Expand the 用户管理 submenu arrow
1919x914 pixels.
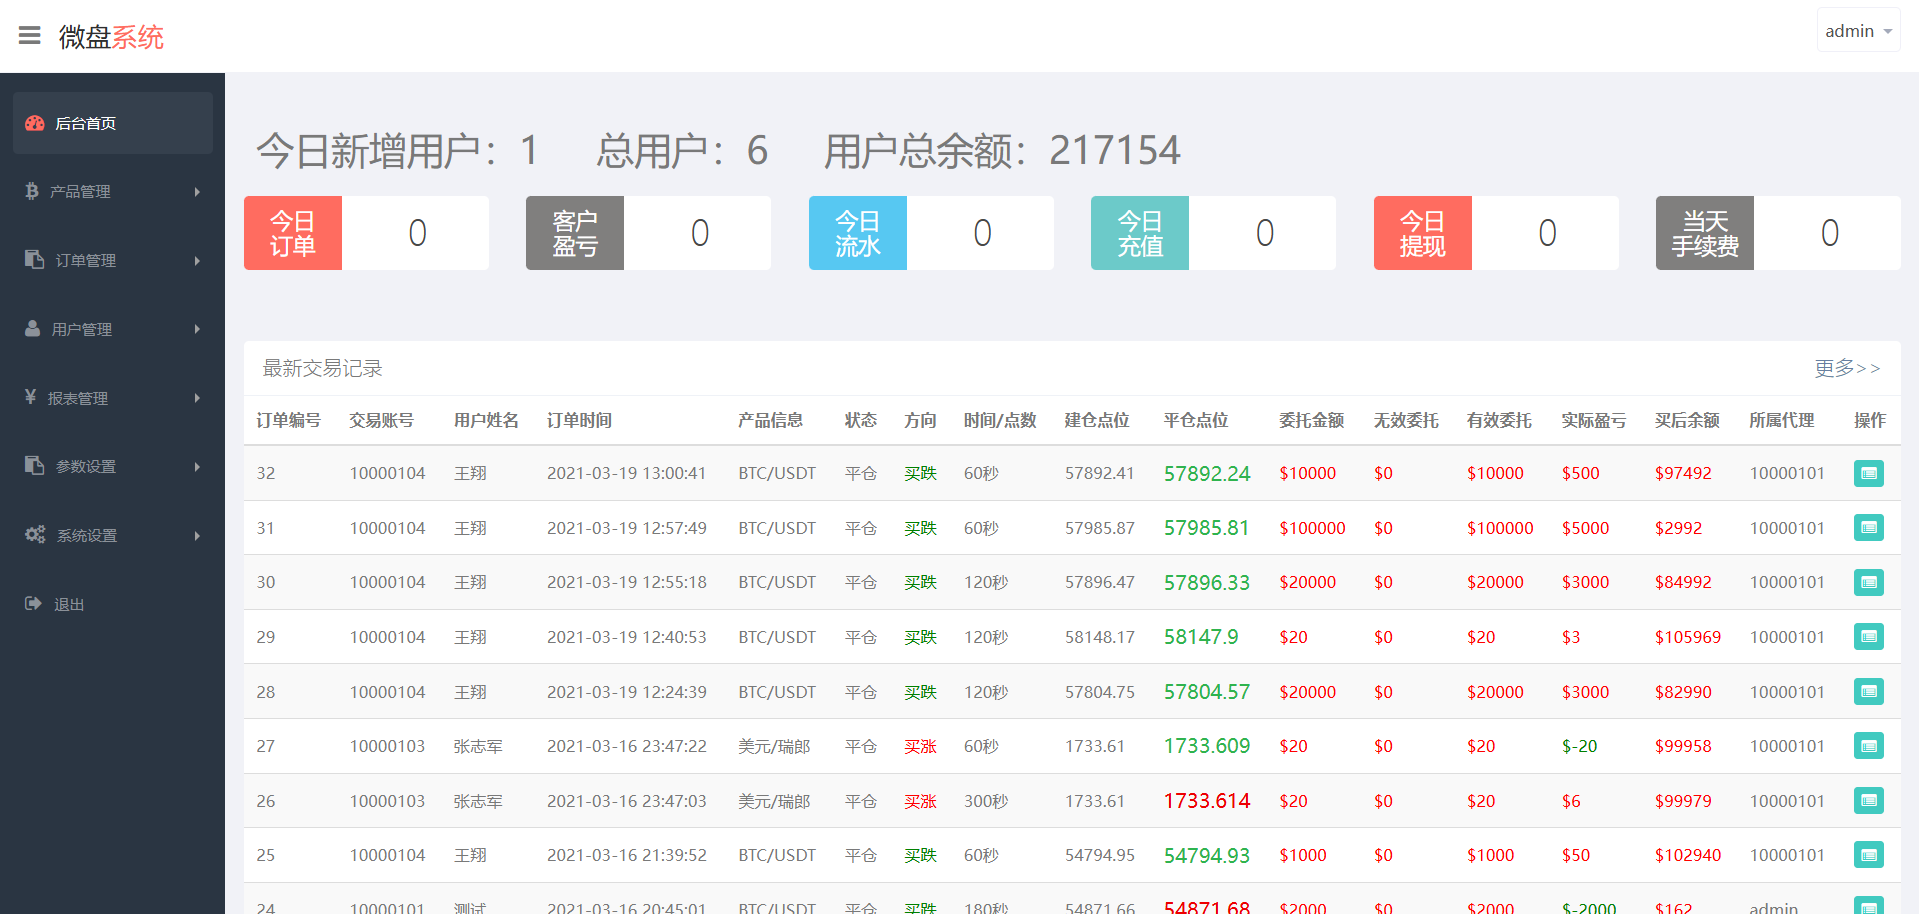pyautogui.click(x=197, y=329)
